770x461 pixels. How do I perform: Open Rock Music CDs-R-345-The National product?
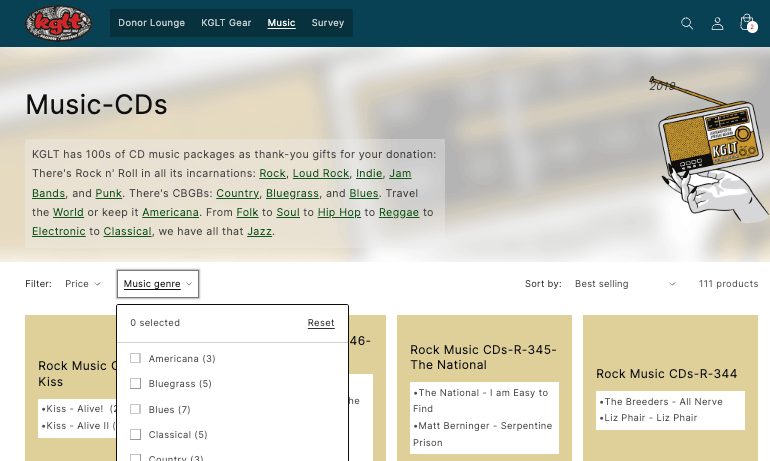[x=483, y=357]
